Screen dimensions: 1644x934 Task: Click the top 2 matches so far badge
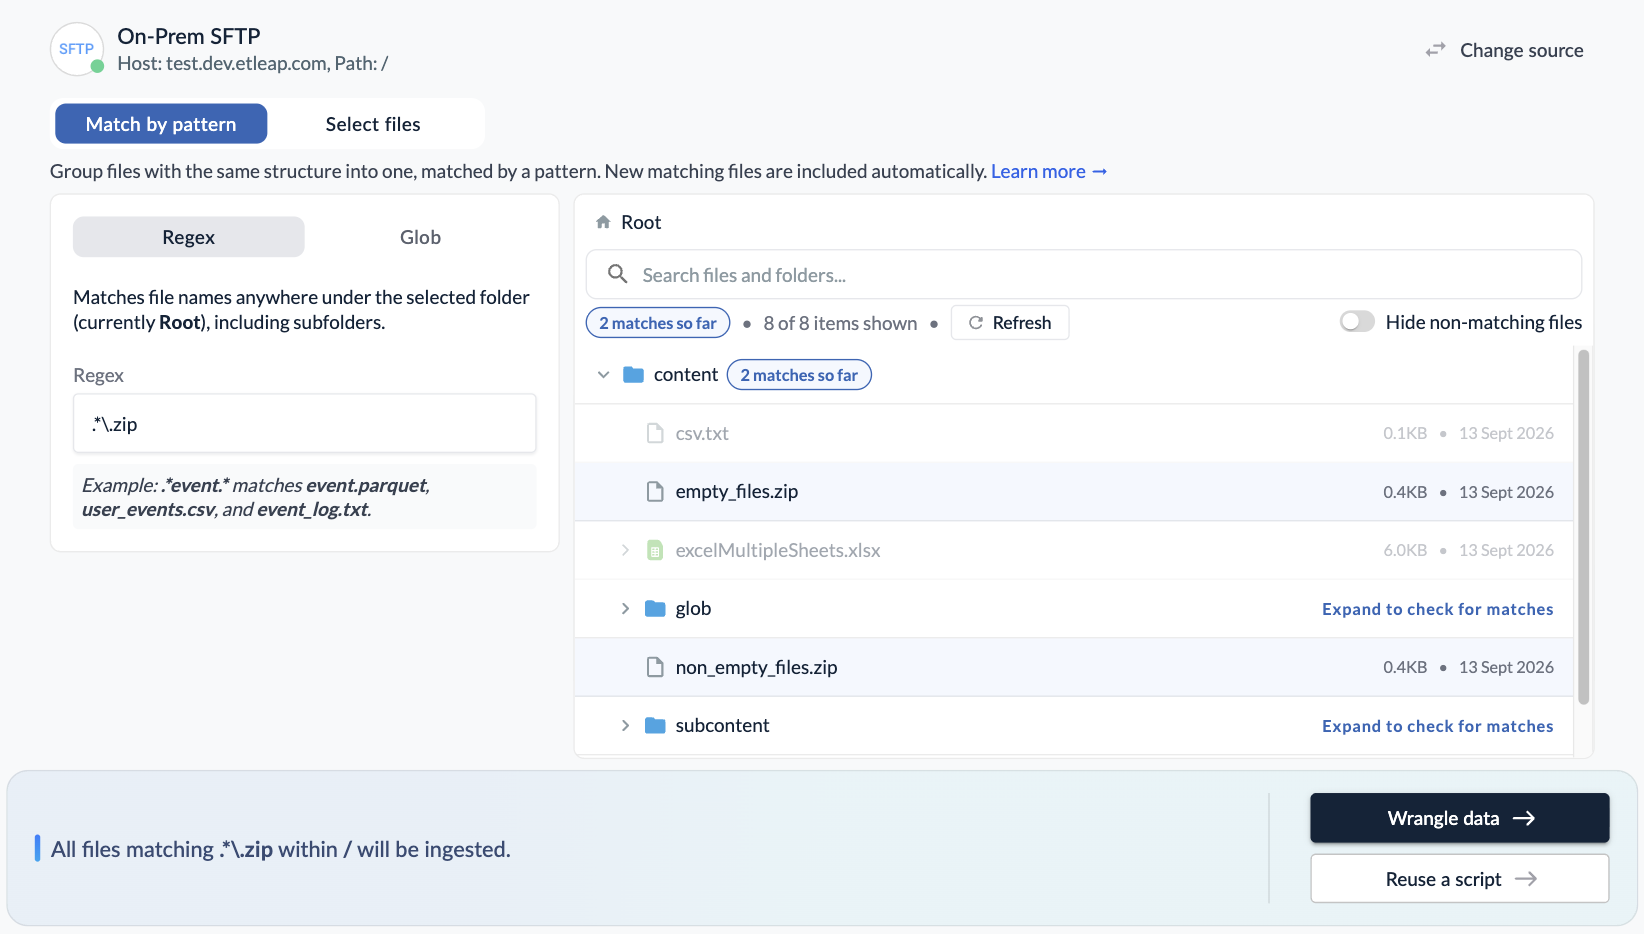tap(658, 323)
